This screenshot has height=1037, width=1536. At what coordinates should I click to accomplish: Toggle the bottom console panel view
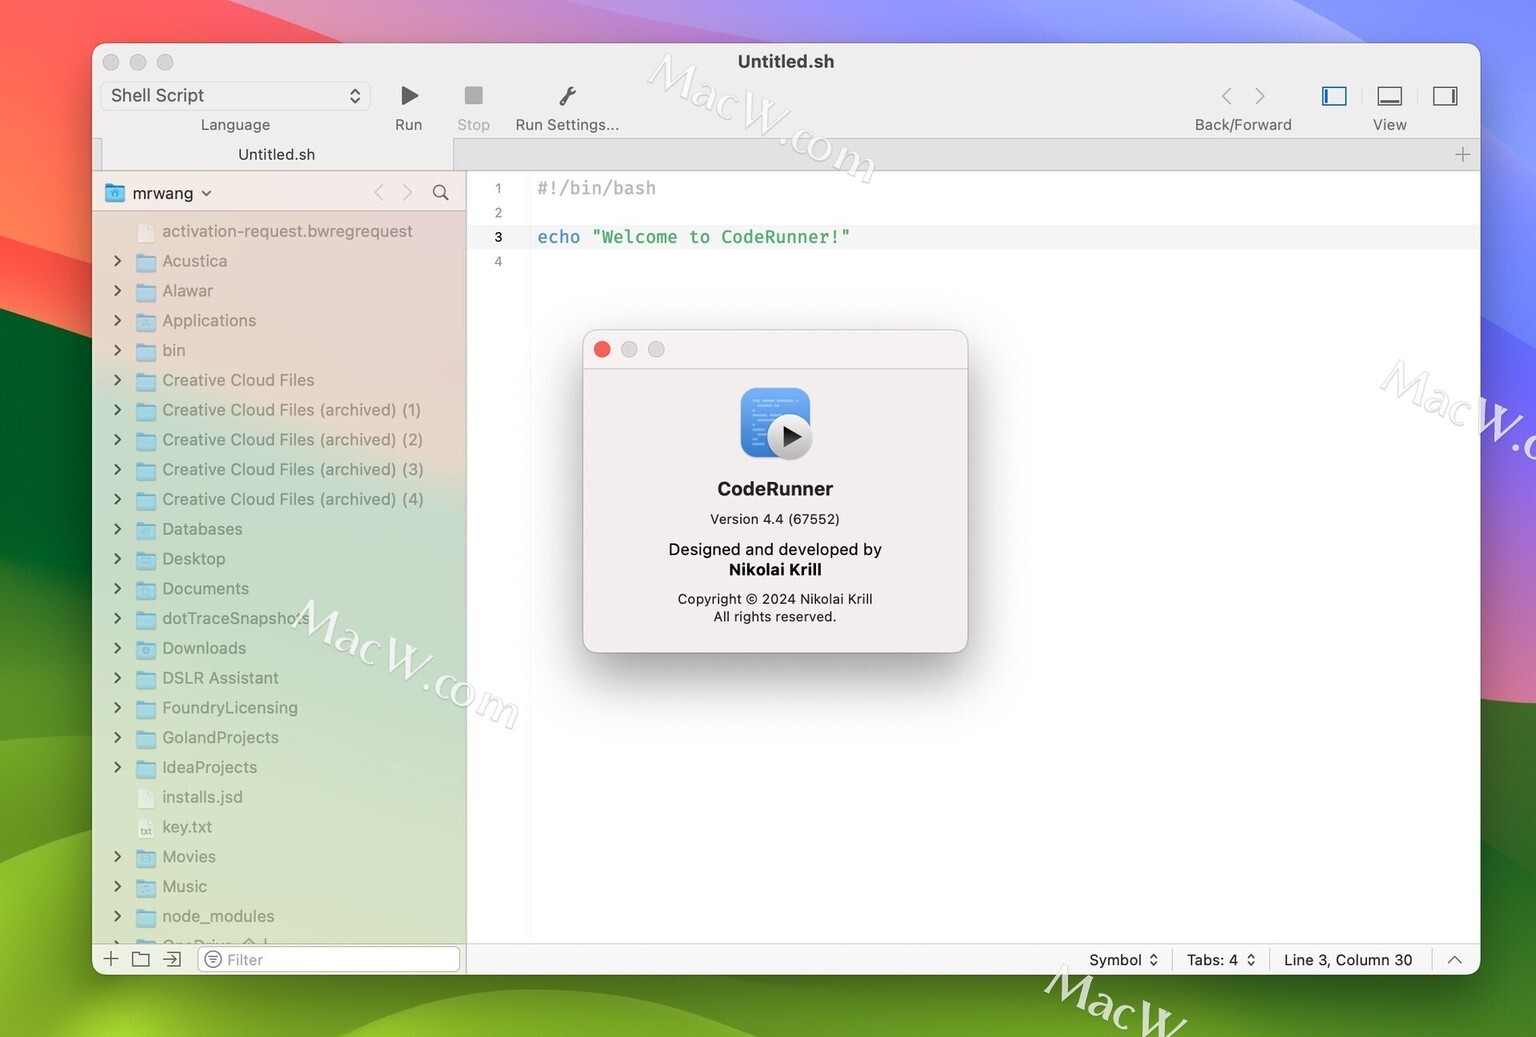point(1389,96)
